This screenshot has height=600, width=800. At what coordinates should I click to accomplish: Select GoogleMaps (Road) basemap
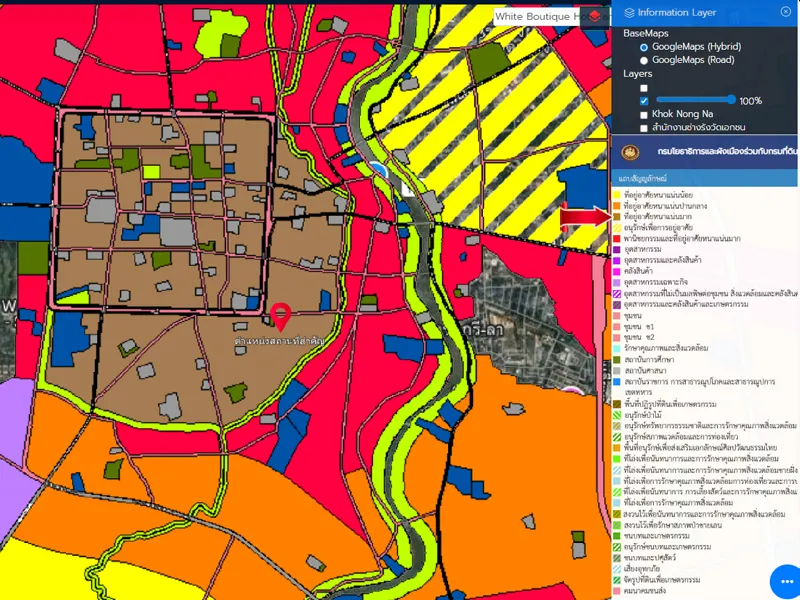tap(644, 60)
